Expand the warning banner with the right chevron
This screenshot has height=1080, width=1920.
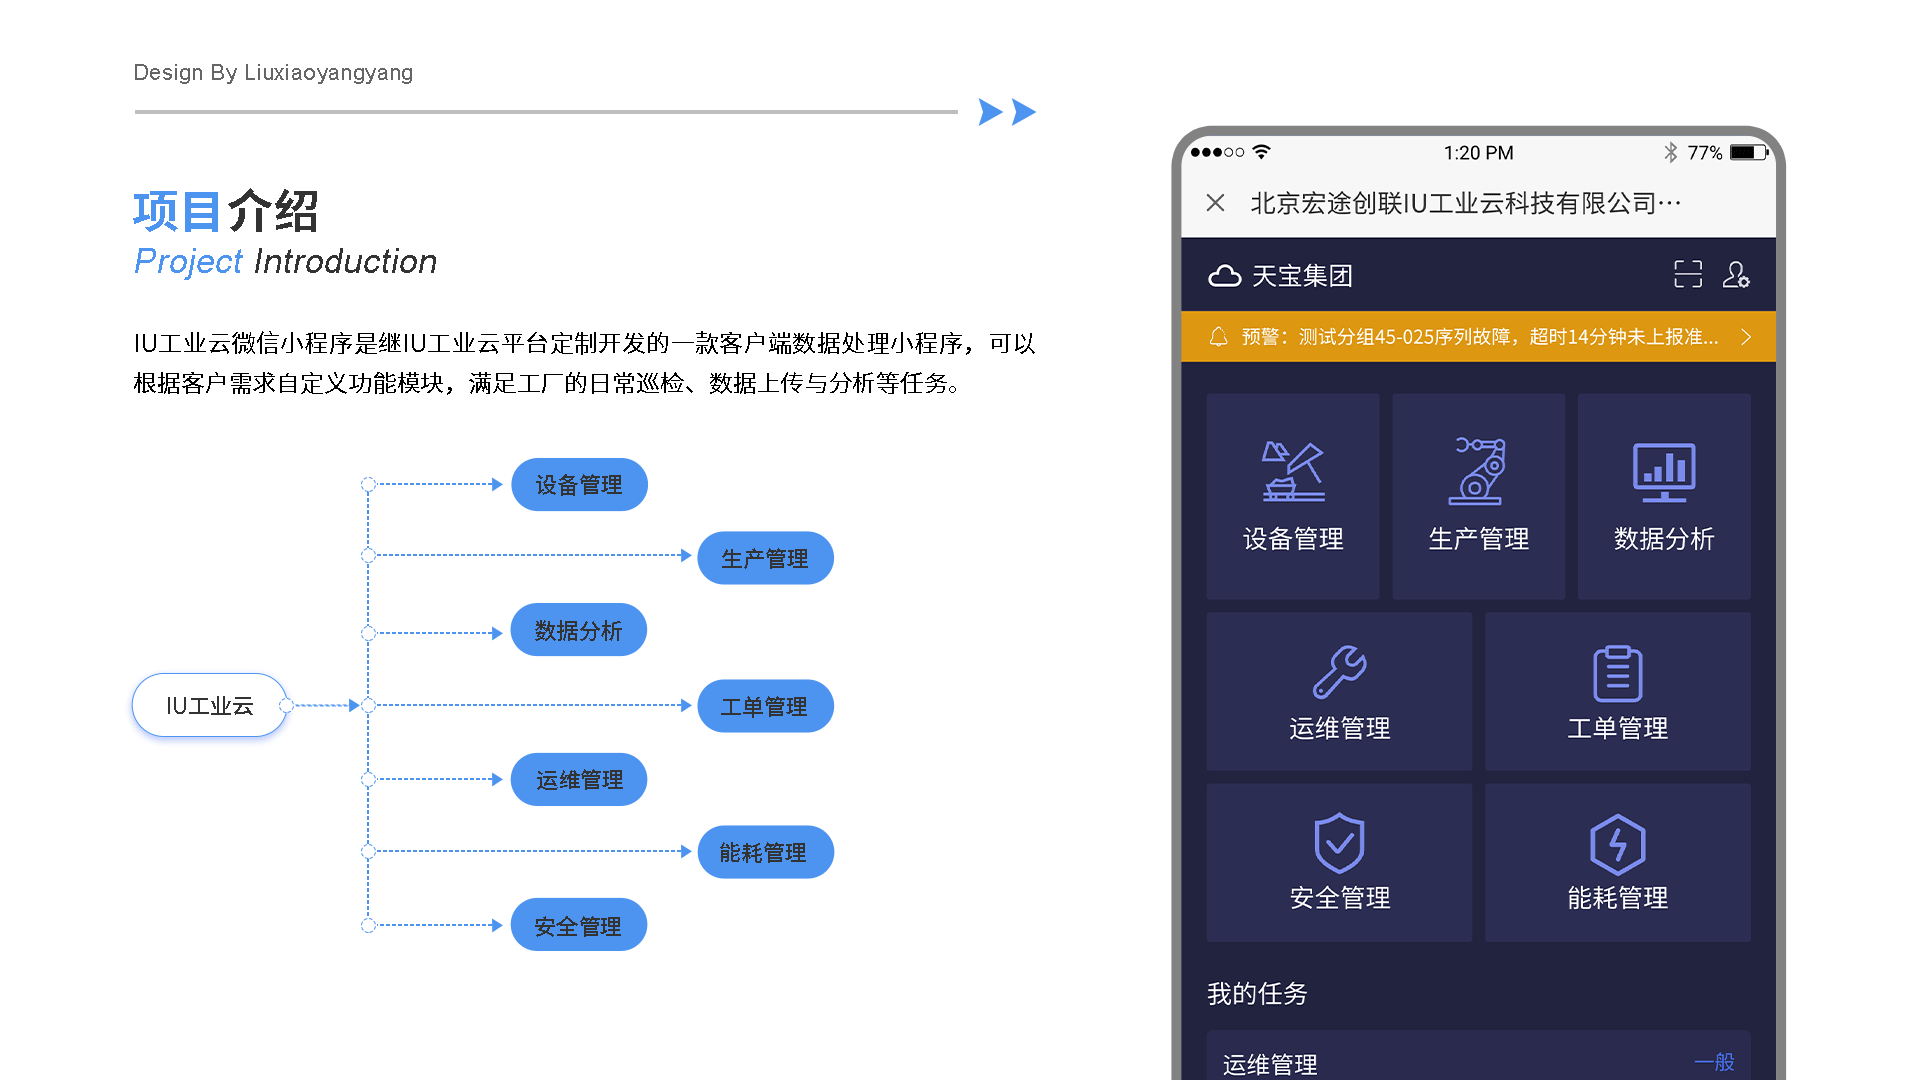pos(1746,337)
